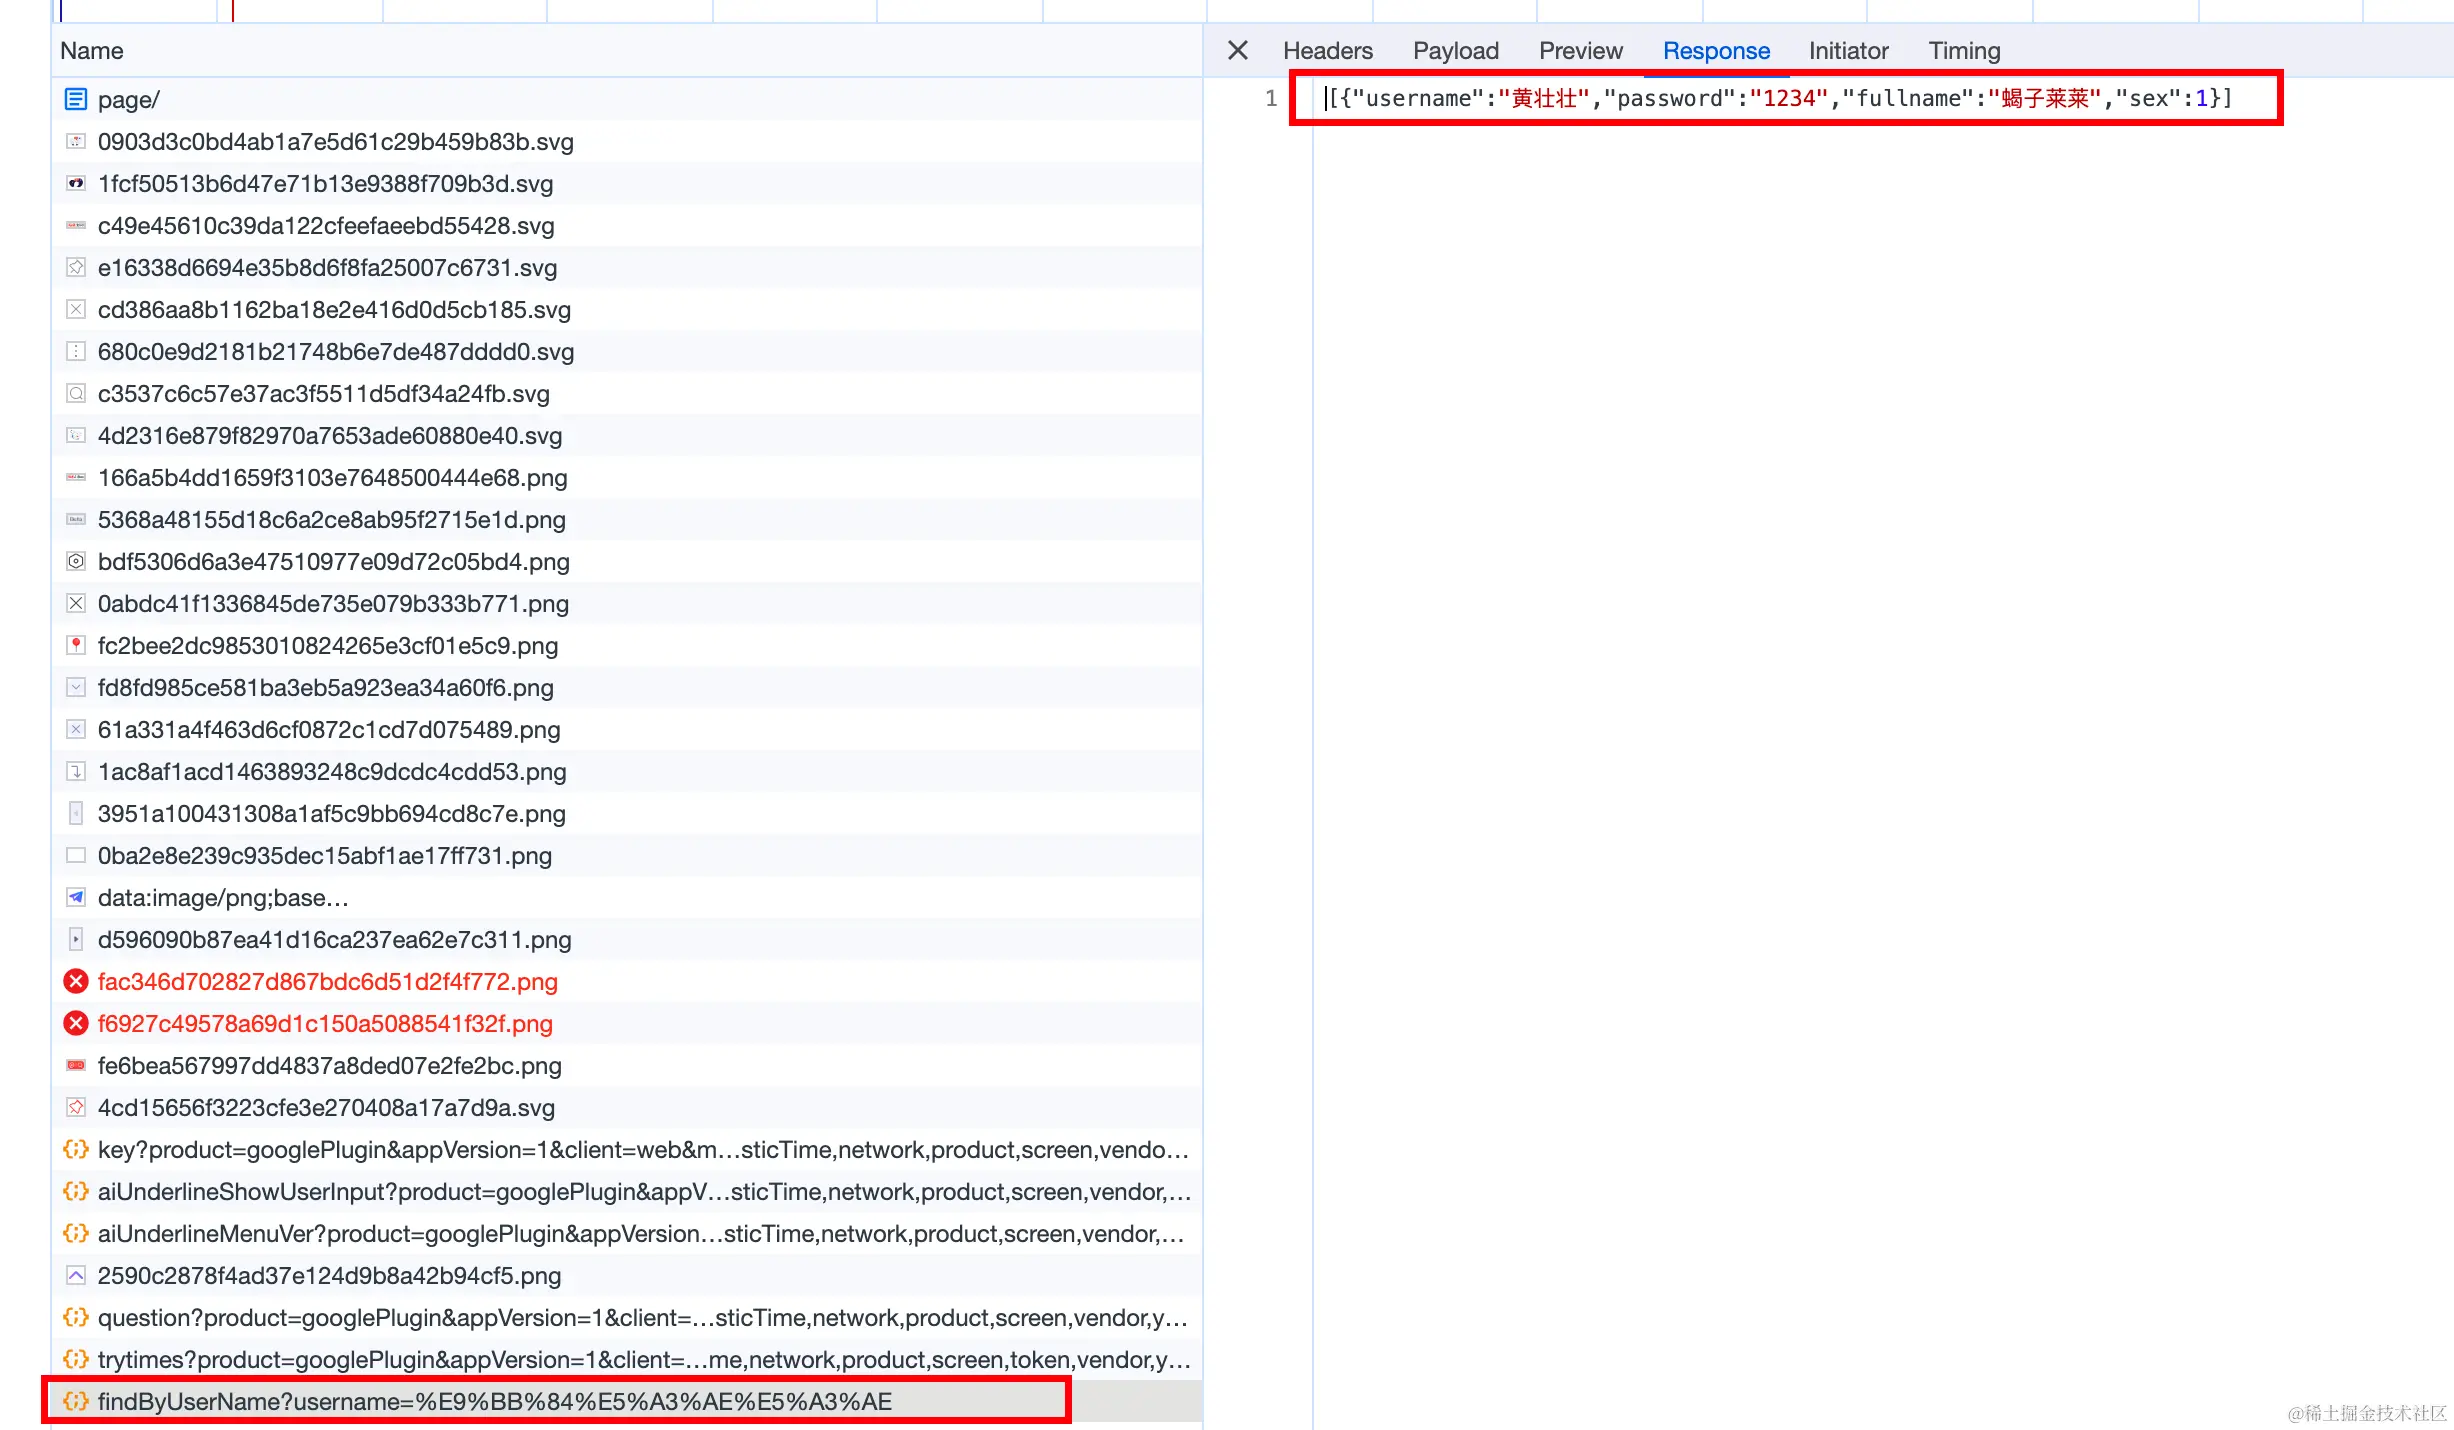Switch to the Preview tab
This screenshot has width=2454, height=1430.
(1580, 51)
